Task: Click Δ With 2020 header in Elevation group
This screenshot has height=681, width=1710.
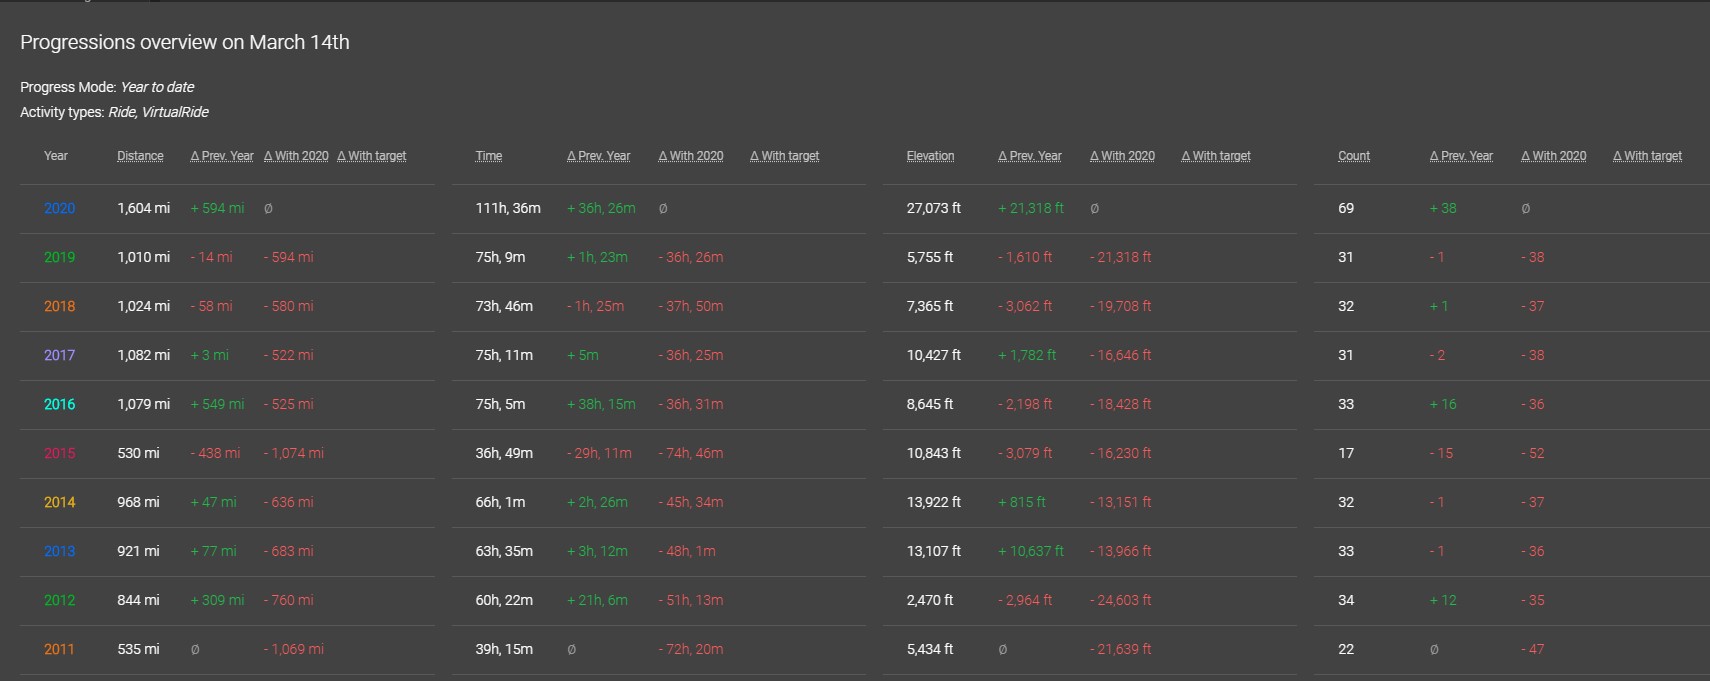Action: pyautogui.click(x=1122, y=156)
